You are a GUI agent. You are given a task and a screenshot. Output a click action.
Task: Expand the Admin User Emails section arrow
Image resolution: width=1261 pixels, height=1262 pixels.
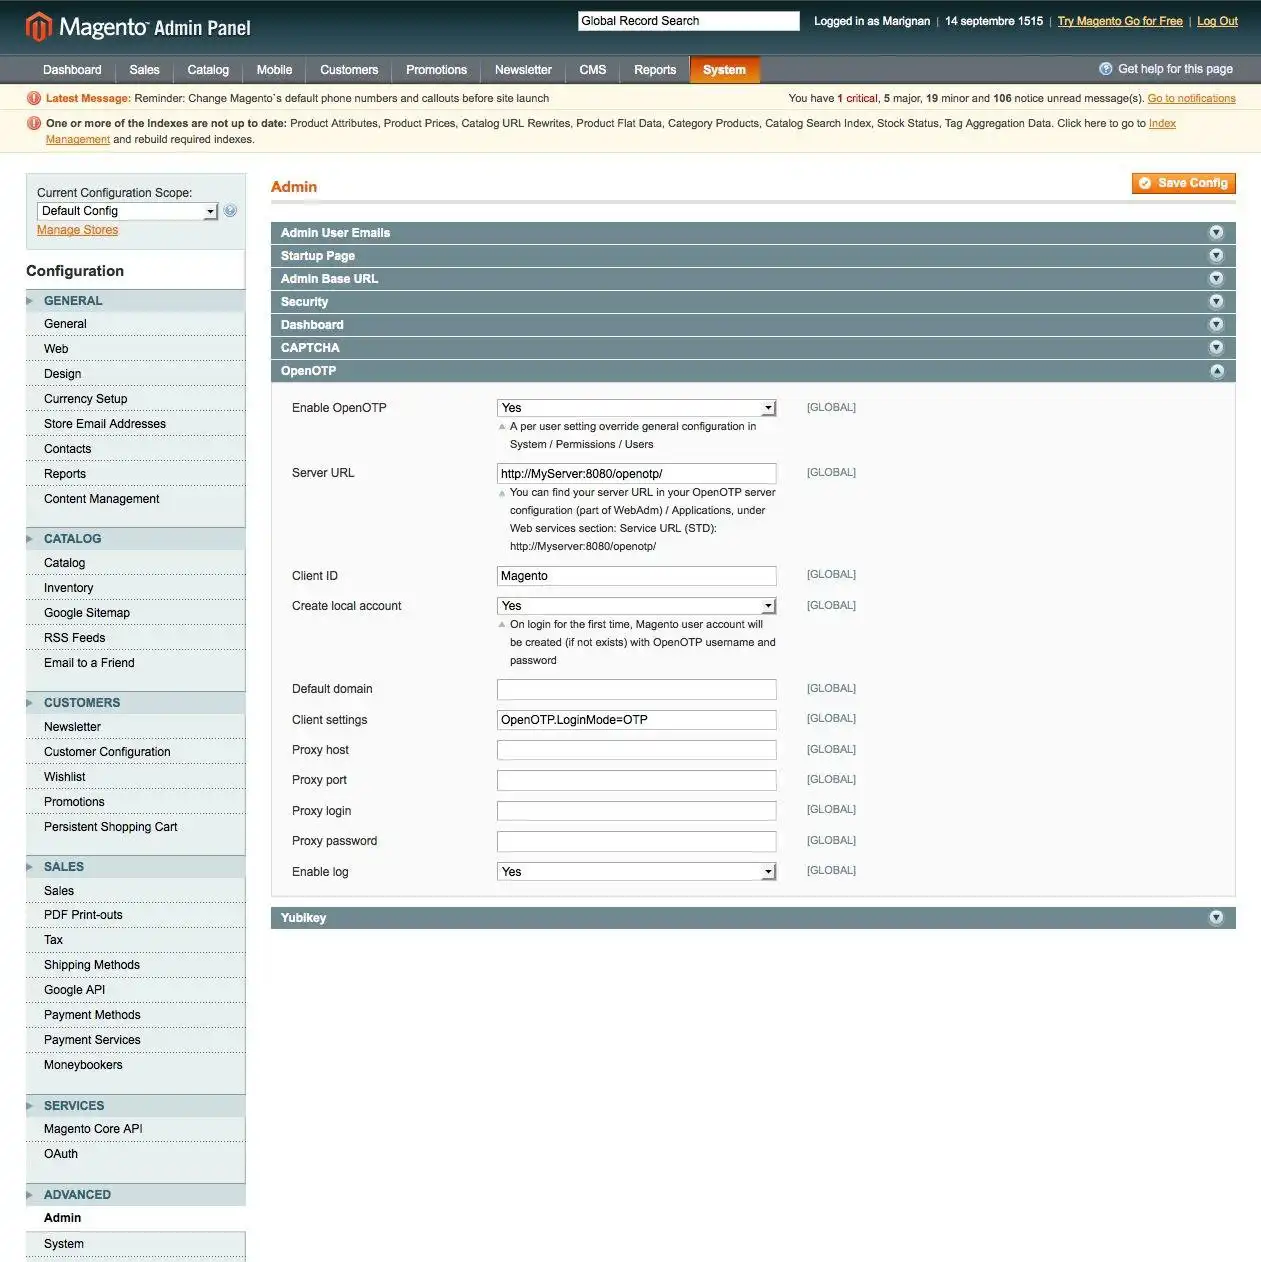(1216, 232)
